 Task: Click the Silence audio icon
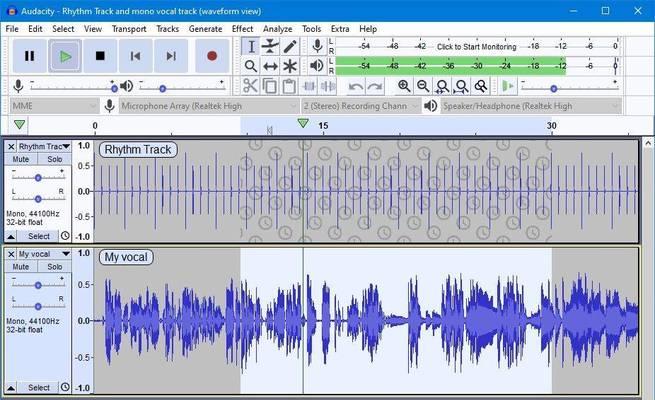(x=328, y=86)
